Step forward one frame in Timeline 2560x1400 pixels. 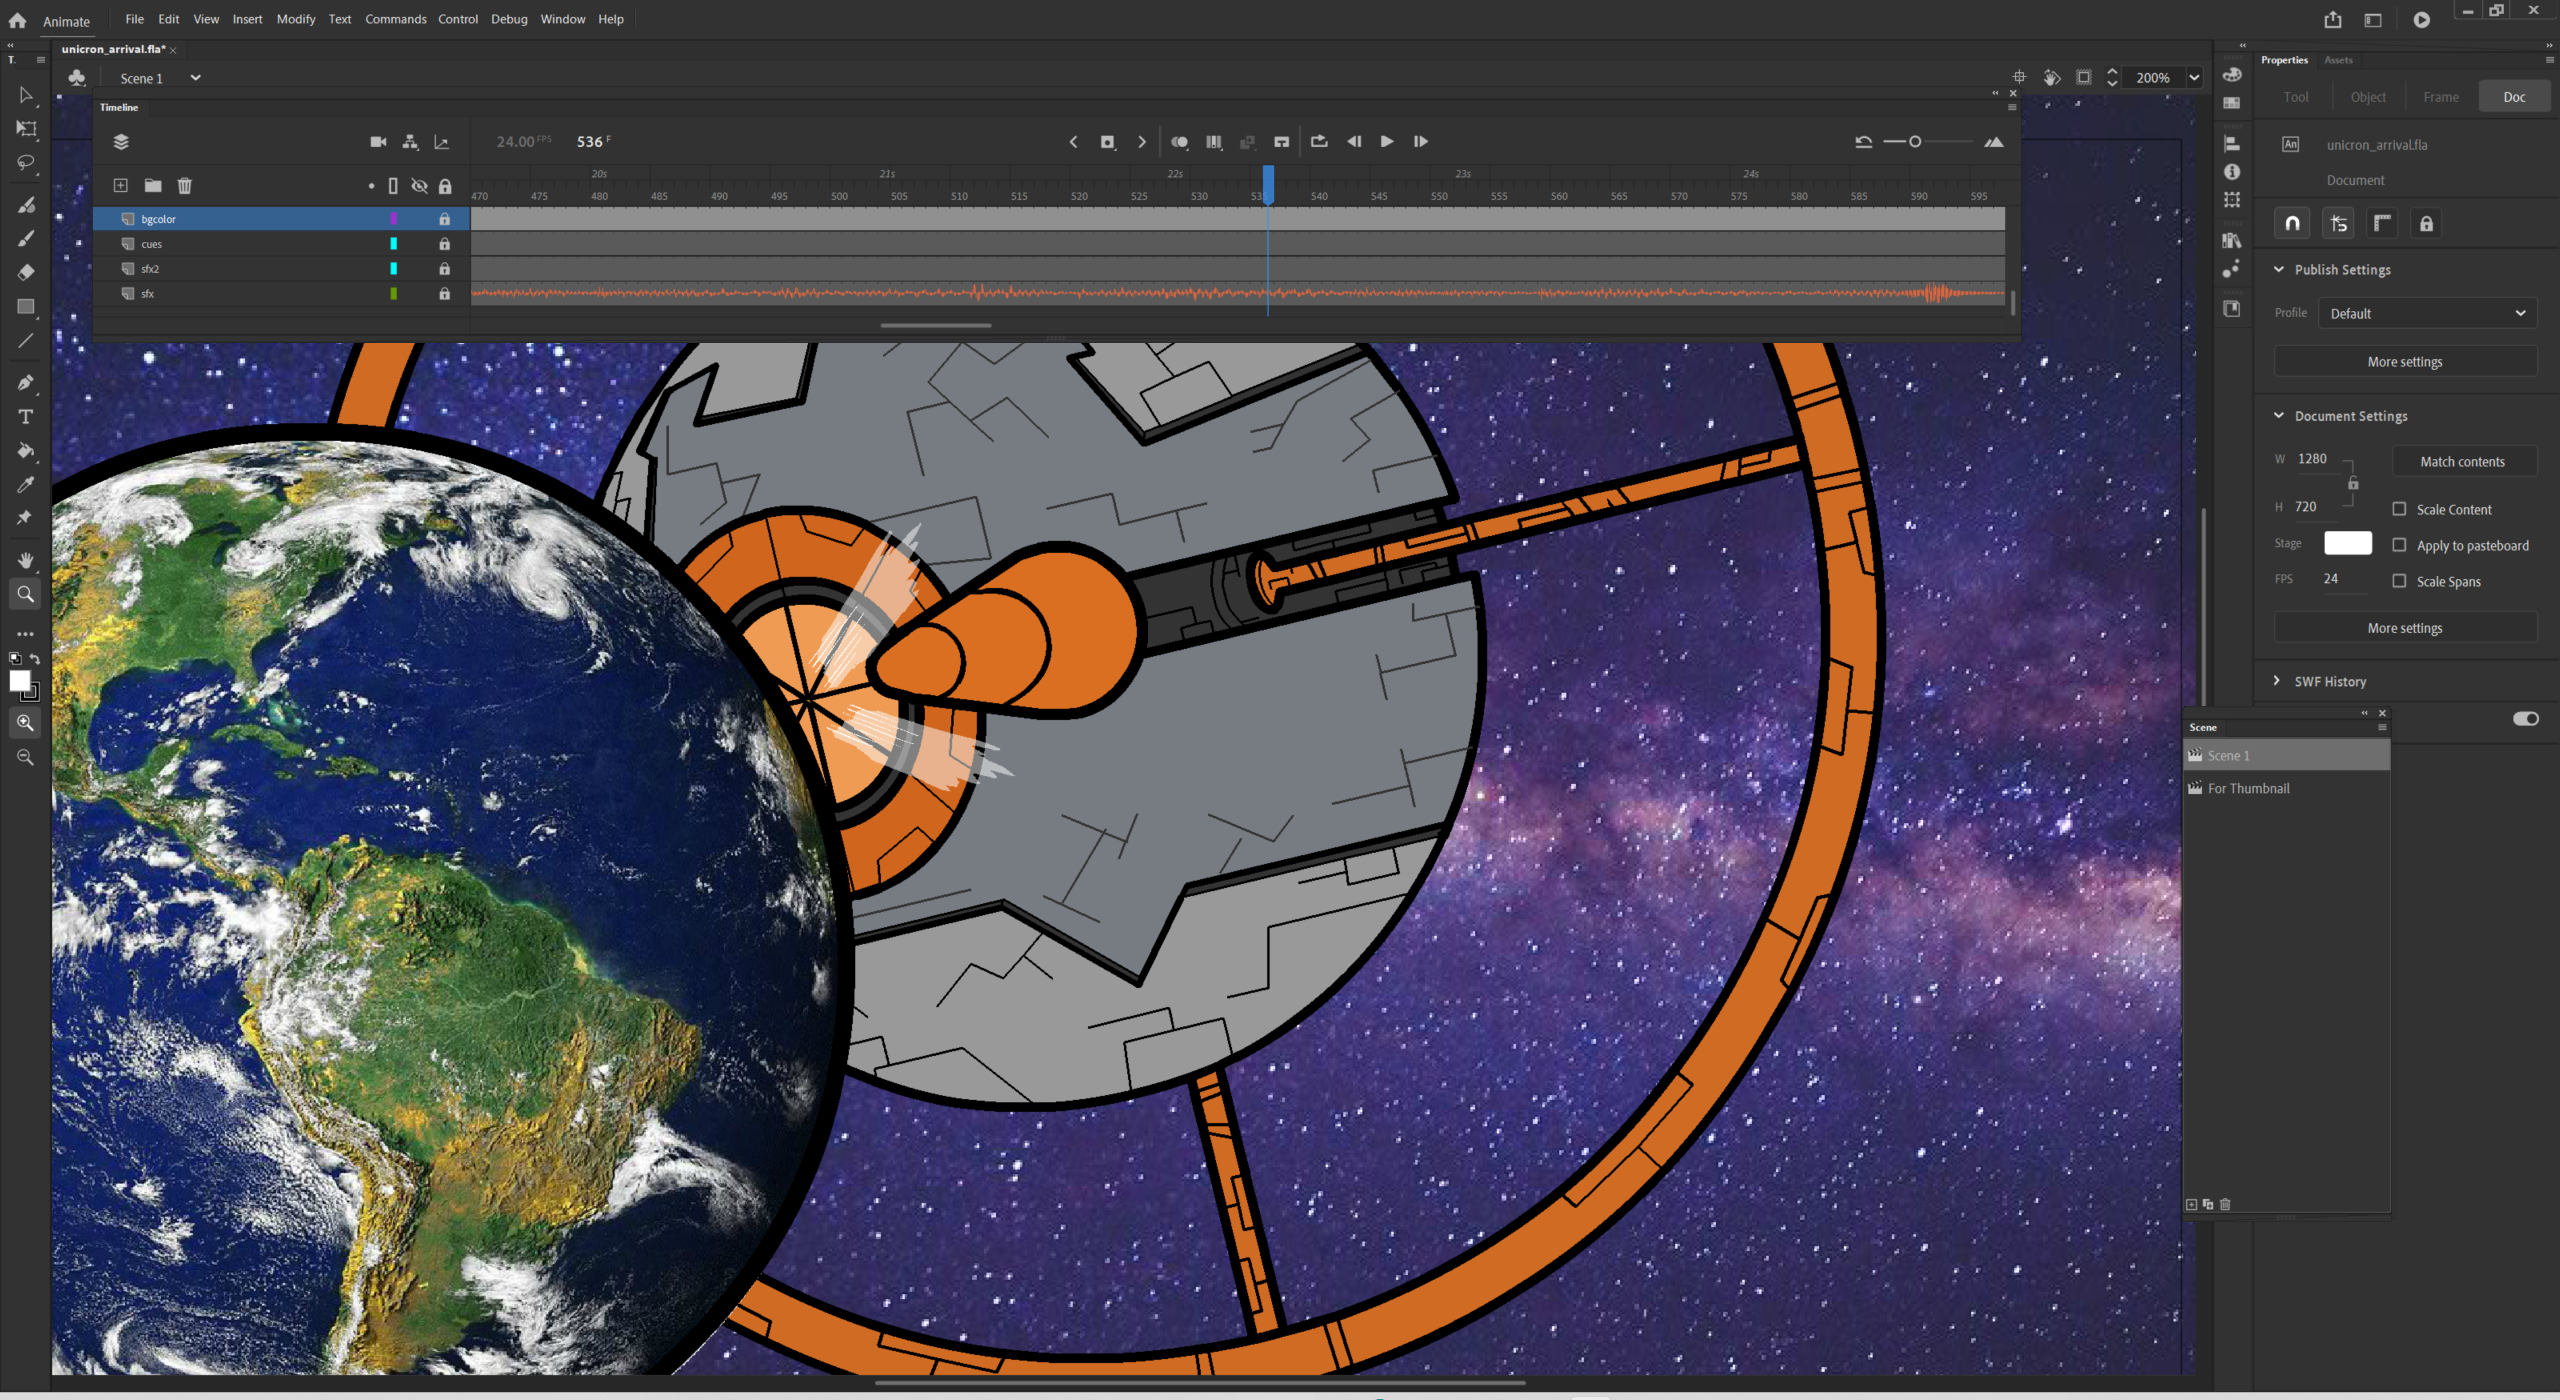(1421, 142)
